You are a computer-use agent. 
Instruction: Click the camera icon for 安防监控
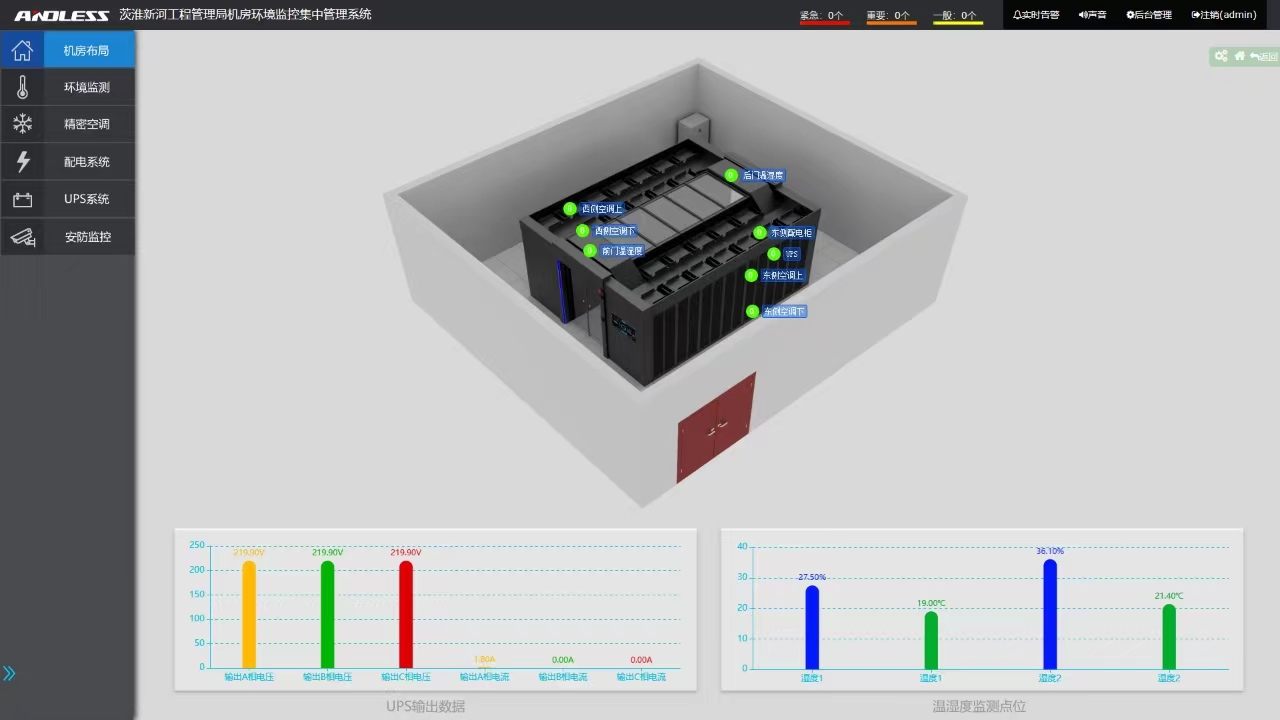(22, 237)
